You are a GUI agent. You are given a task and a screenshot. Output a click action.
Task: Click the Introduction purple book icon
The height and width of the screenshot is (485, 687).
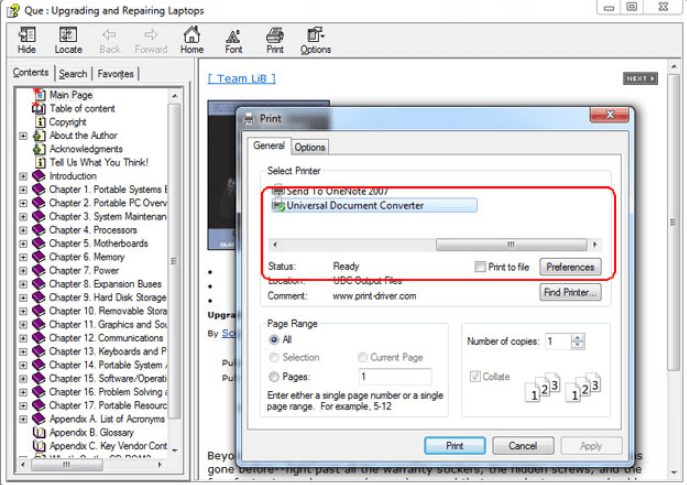[x=39, y=176]
